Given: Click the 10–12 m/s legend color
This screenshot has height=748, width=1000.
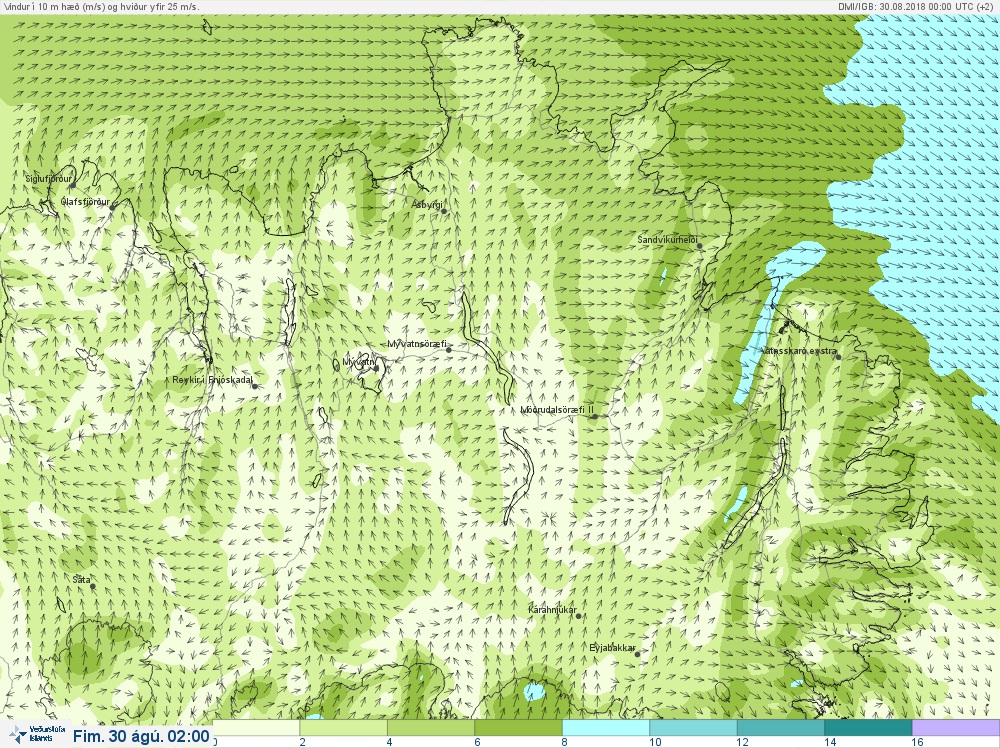Looking at the screenshot, I should click(693, 728).
